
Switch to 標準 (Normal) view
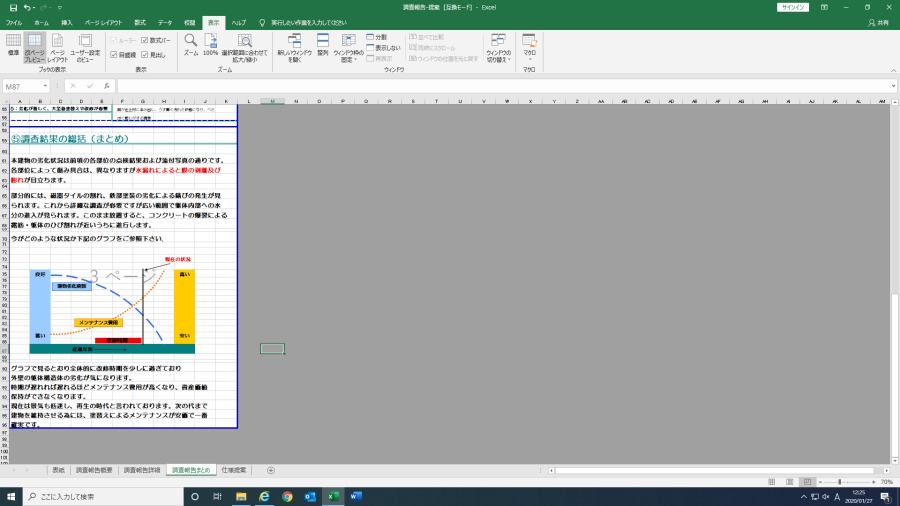tap(13, 45)
